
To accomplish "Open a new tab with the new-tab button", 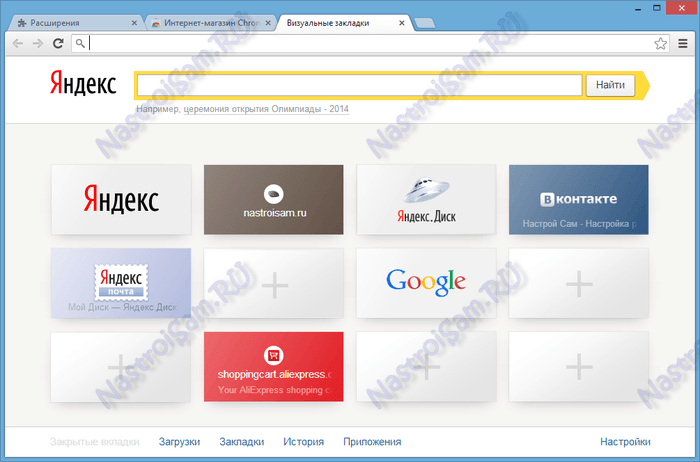I will pos(425,23).
